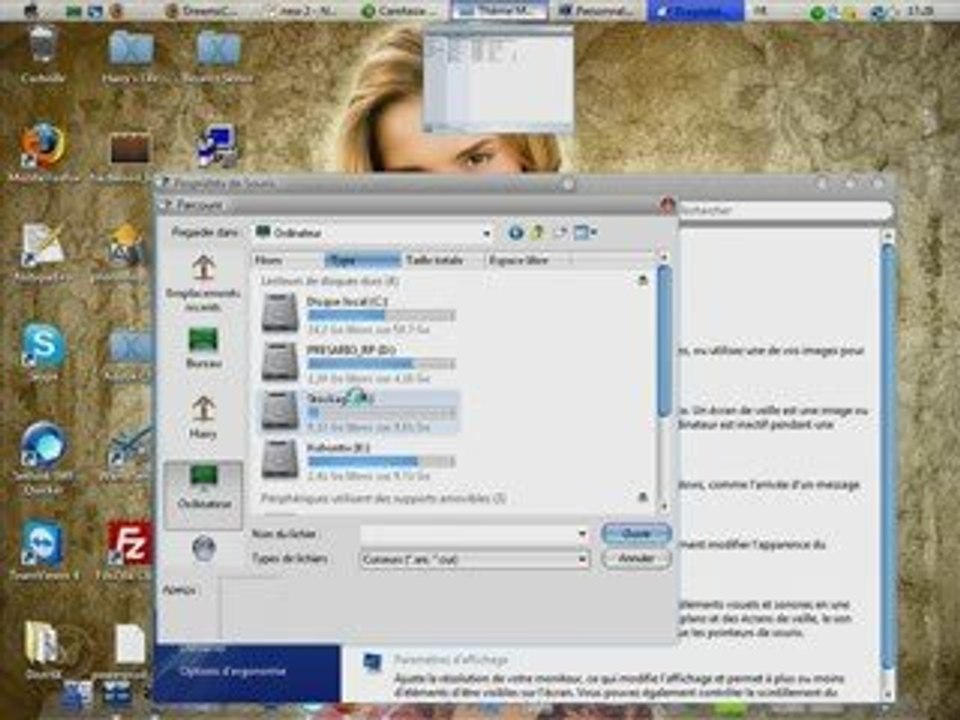The width and height of the screenshot is (960, 720).
Task: Collapse the Périphériques supports amovibles group
Action: [x=642, y=497]
